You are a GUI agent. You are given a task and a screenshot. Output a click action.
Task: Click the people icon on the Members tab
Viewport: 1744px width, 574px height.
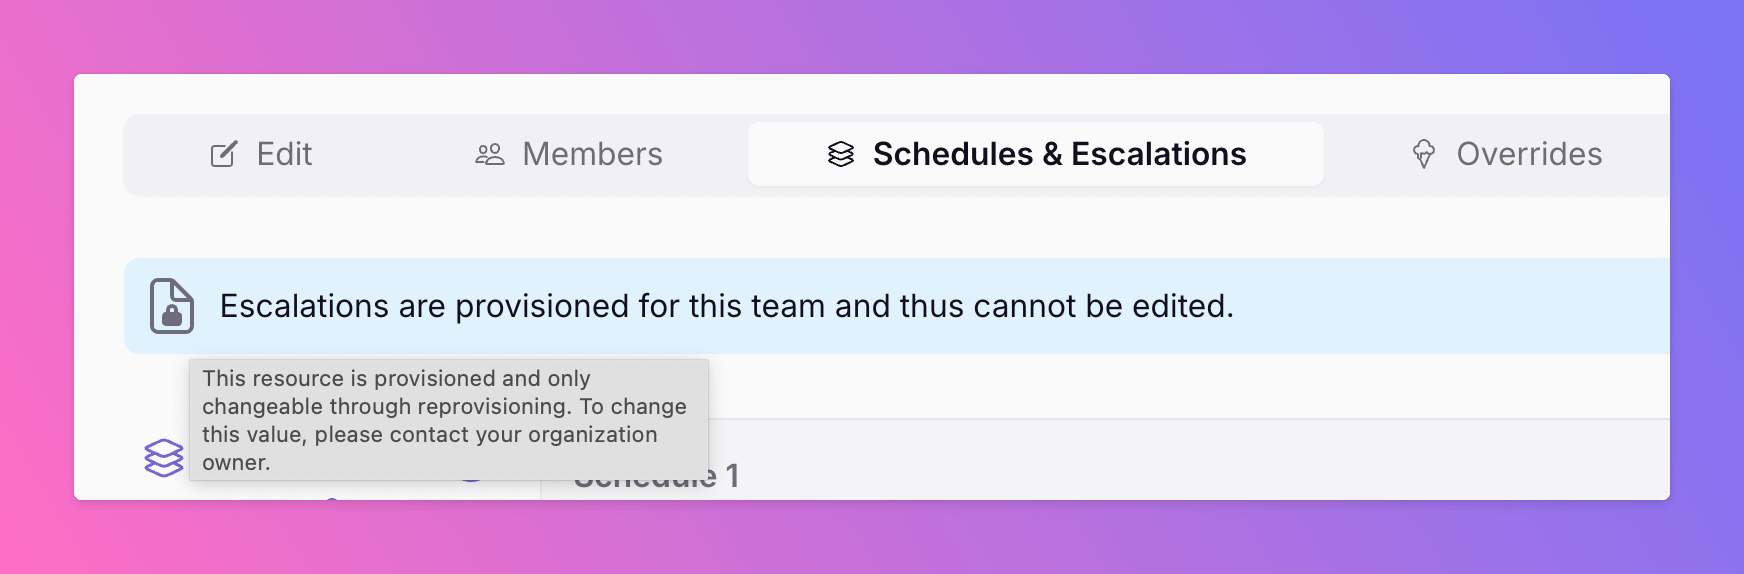coord(489,154)
